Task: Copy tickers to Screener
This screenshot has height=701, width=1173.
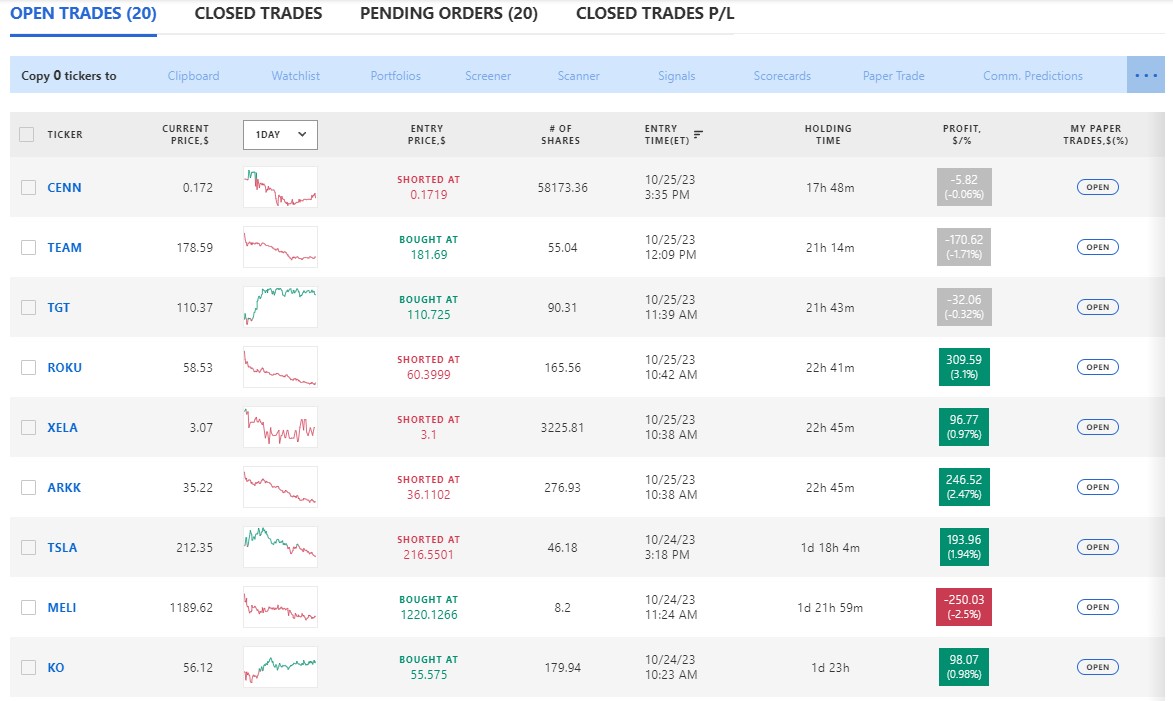Action: [488, 76]
